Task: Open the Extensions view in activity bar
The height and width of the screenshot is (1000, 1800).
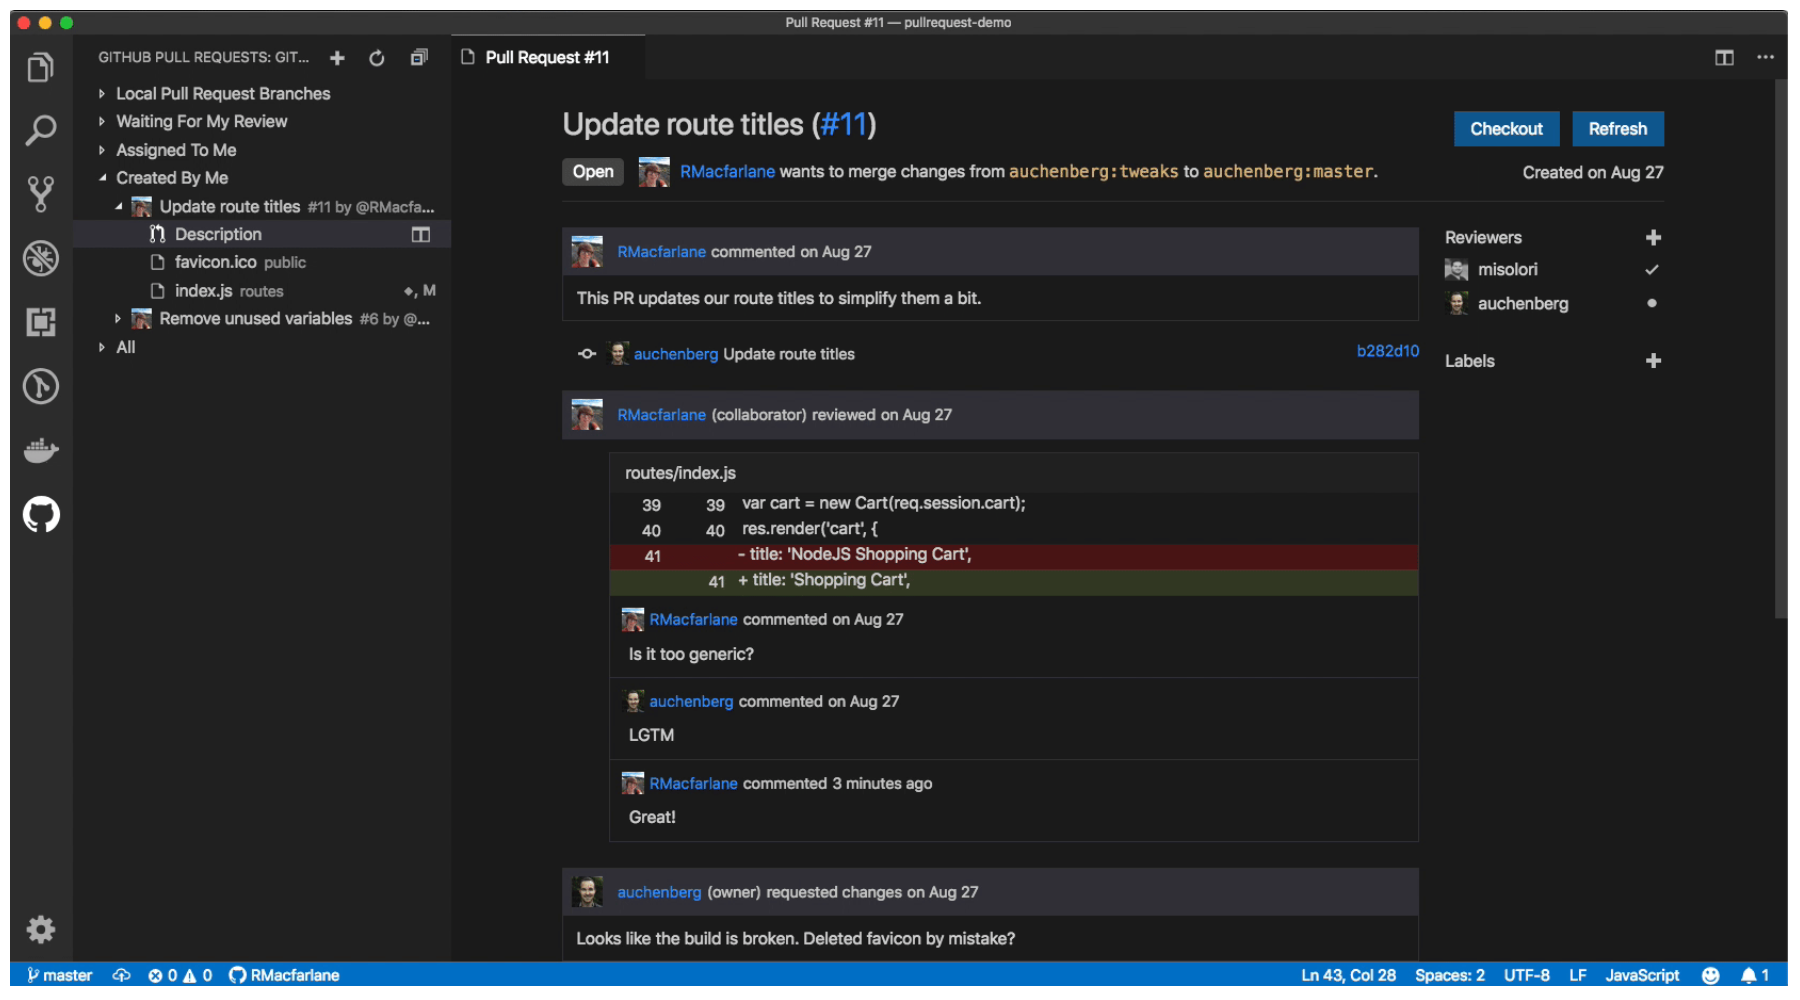Action: [x=40, y=322]
